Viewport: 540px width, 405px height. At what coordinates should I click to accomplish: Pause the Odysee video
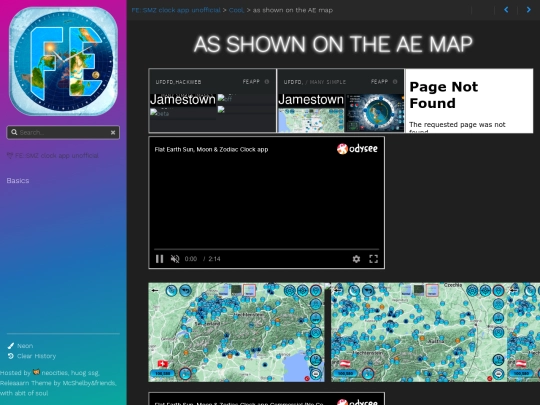pos(159,259)
